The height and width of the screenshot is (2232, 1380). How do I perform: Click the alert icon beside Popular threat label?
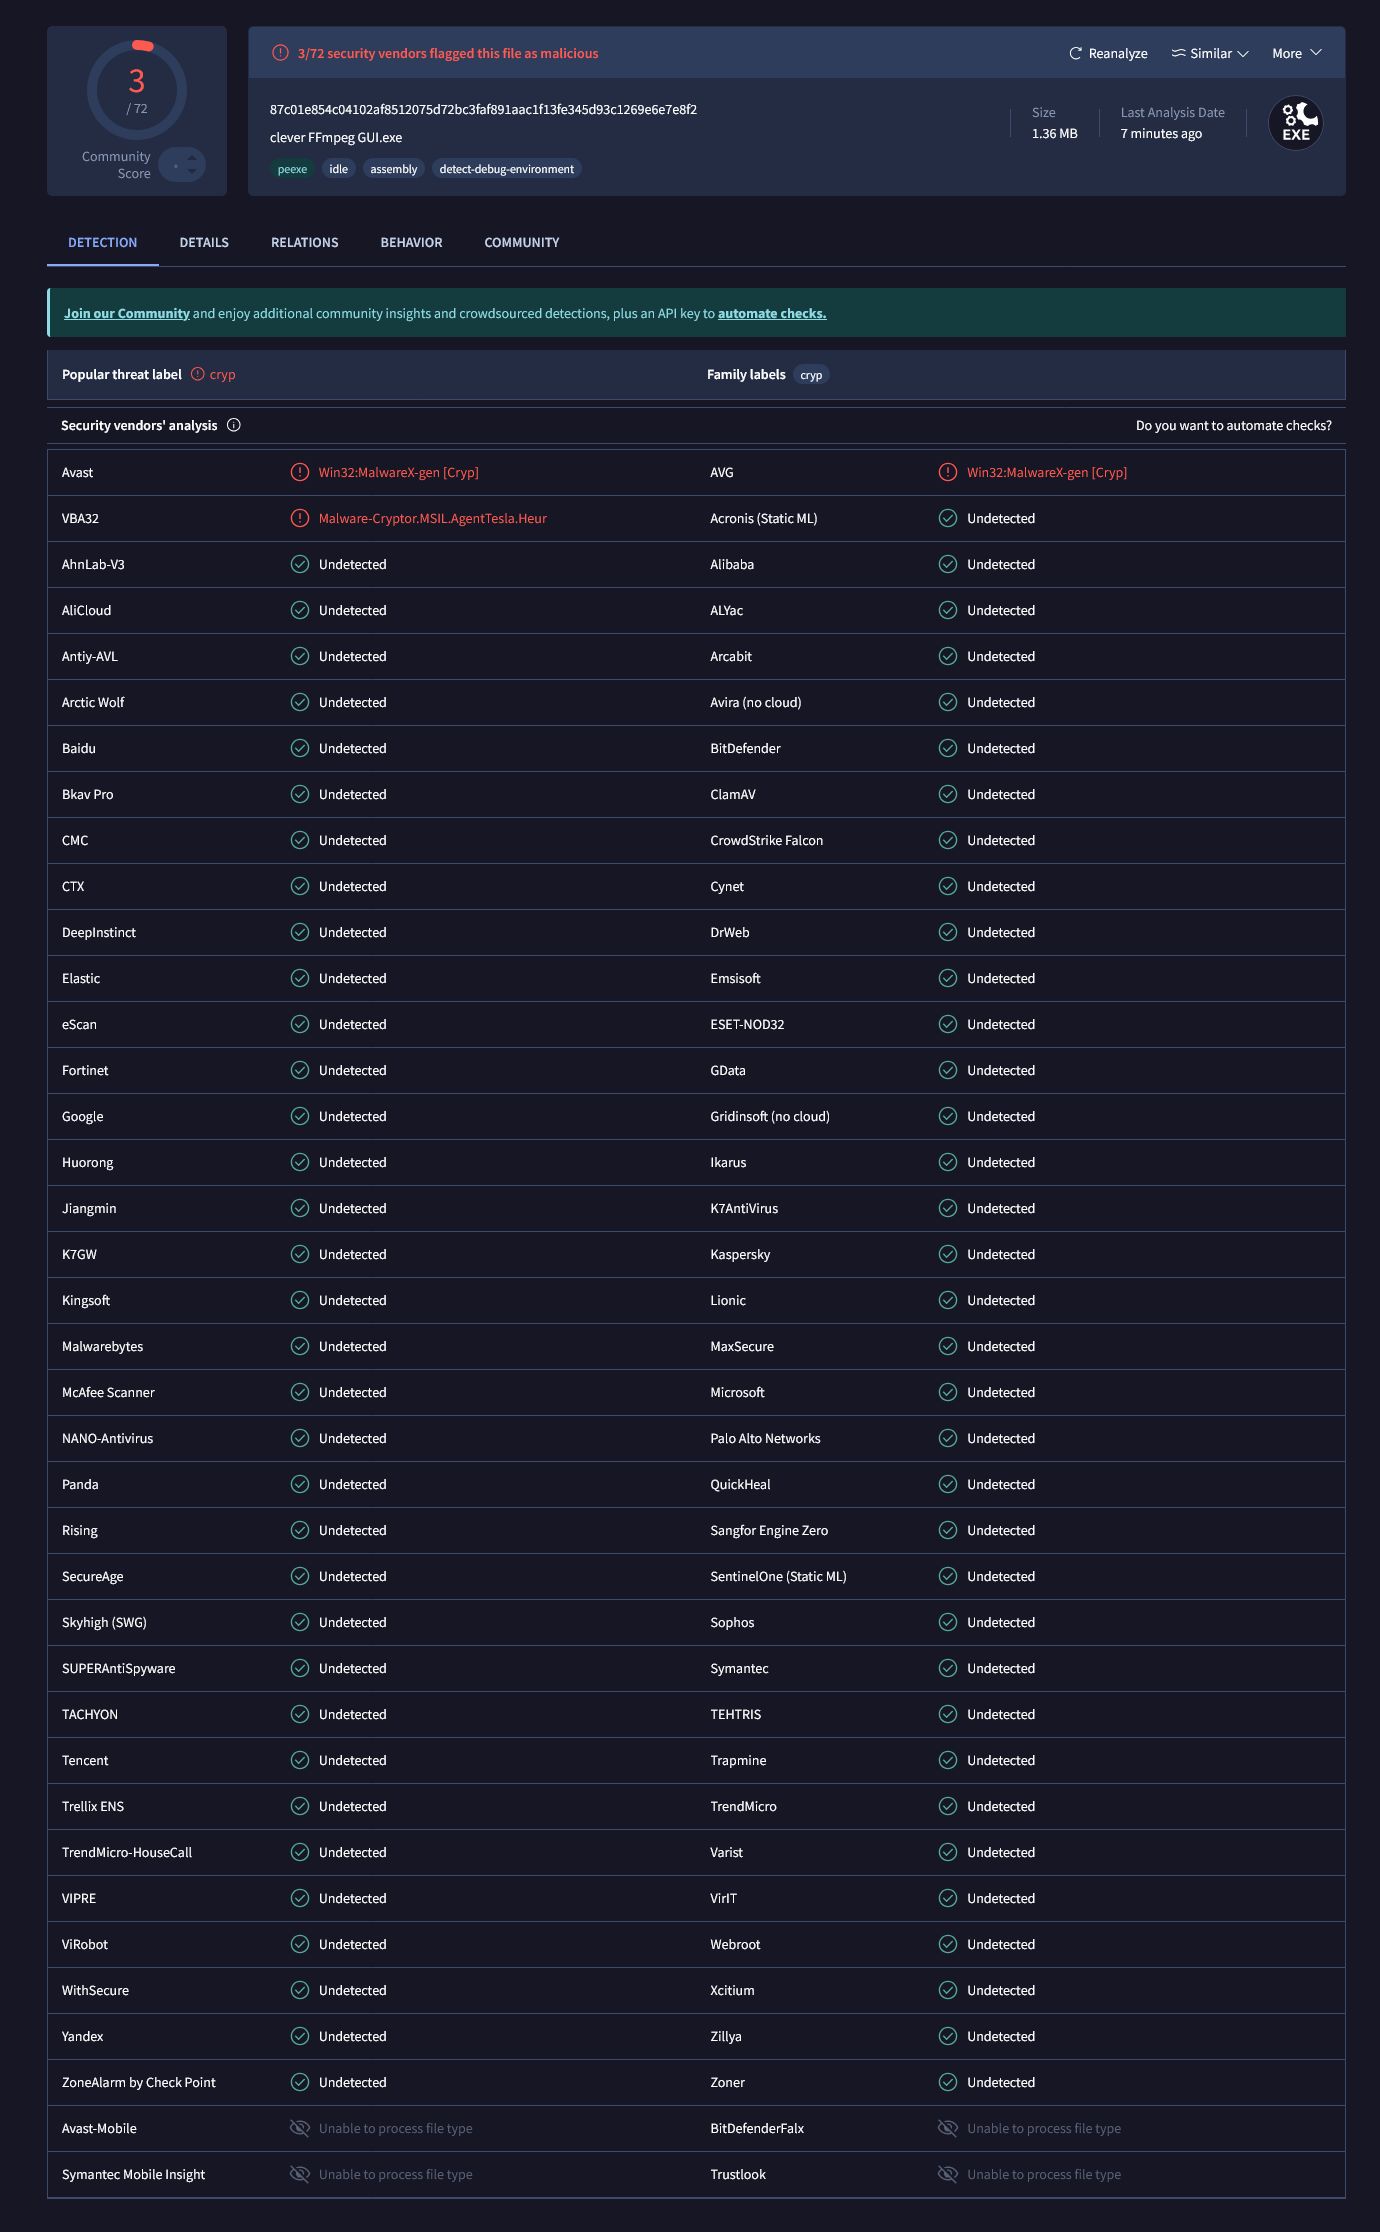198,374
